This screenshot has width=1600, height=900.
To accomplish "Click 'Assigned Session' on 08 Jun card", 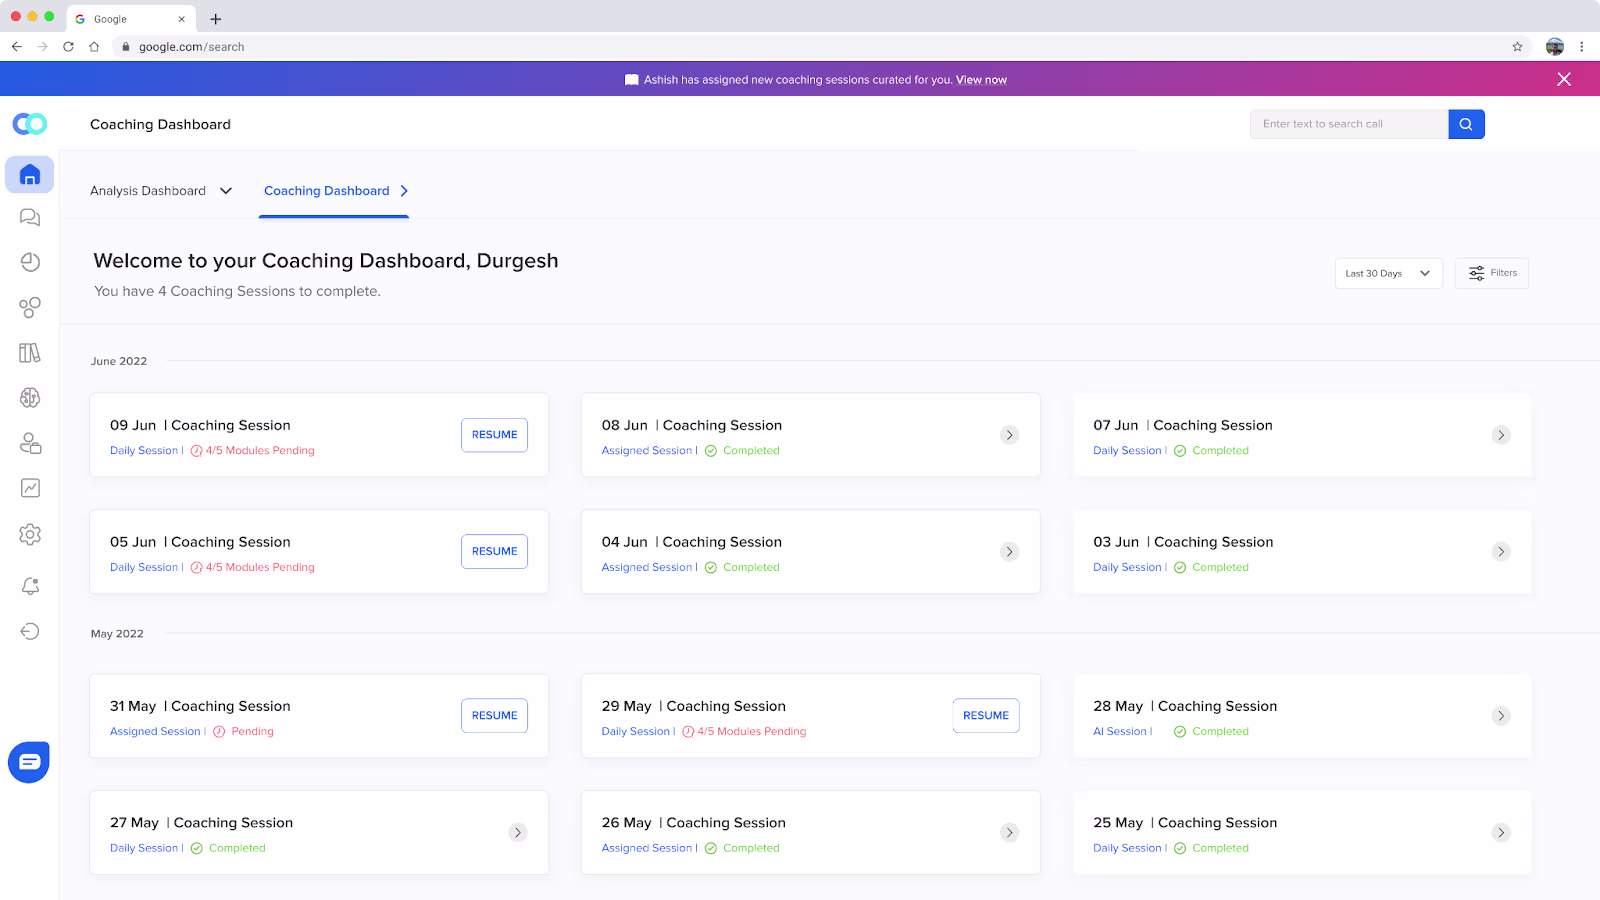I will (647, 451).
